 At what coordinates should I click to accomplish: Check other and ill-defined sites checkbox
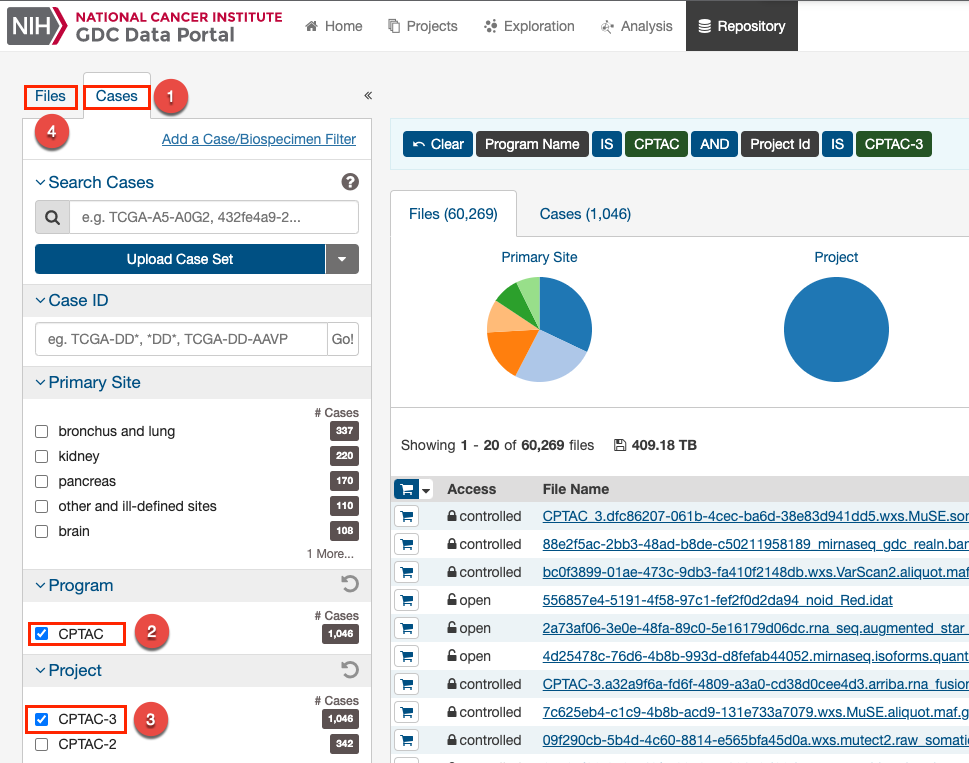pos(41,507)
